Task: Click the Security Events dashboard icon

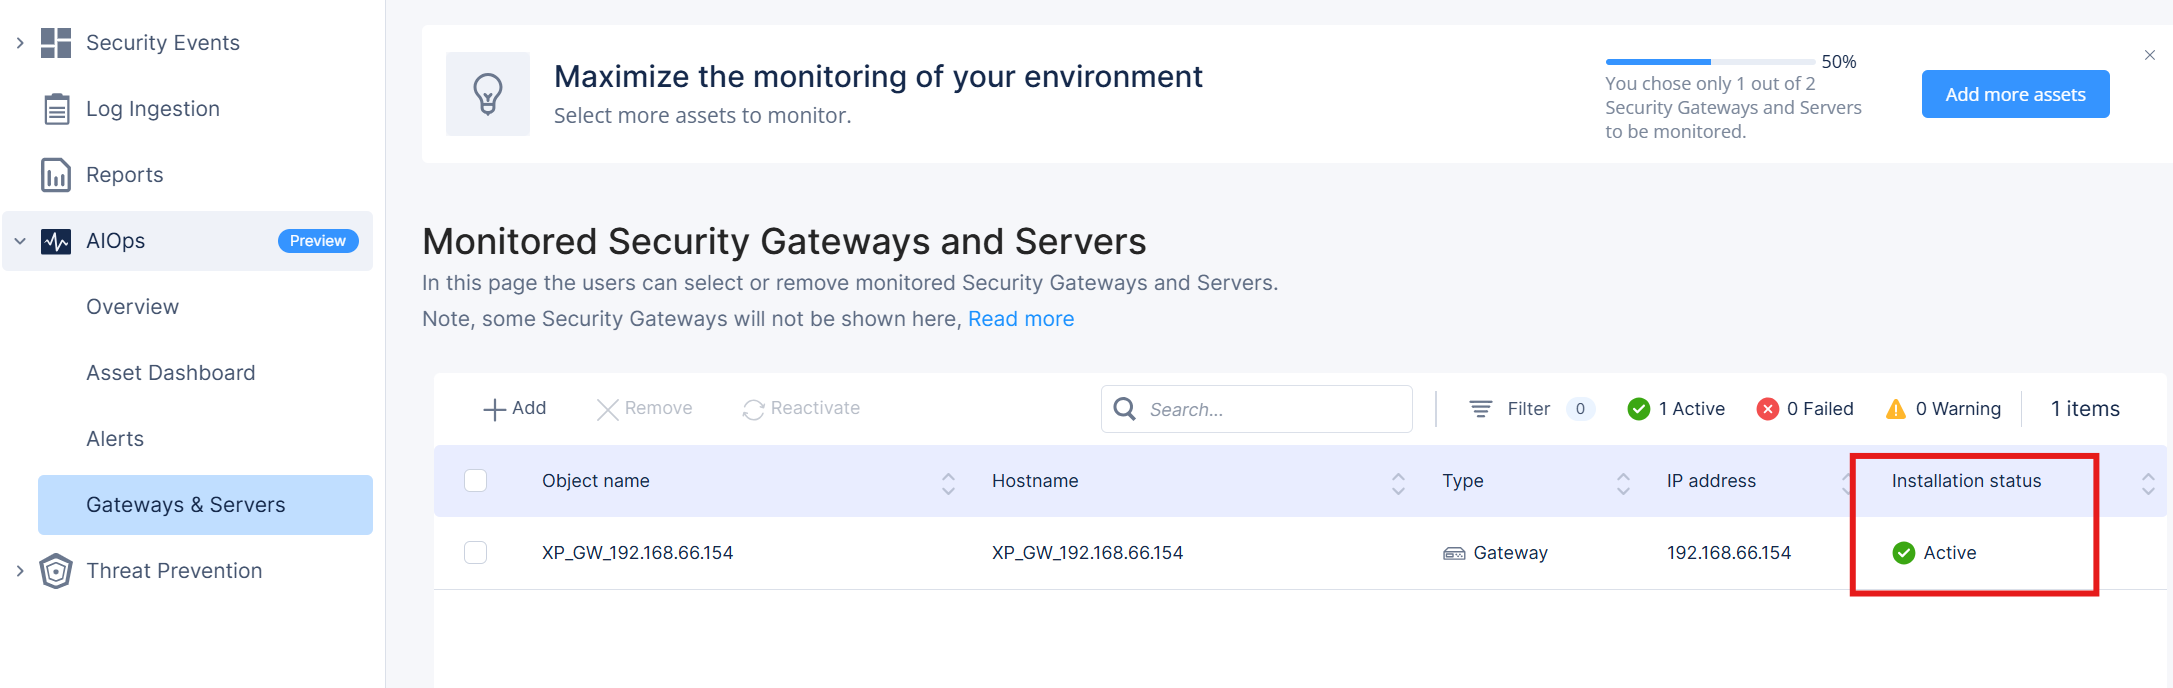Action: coord(56,43)
